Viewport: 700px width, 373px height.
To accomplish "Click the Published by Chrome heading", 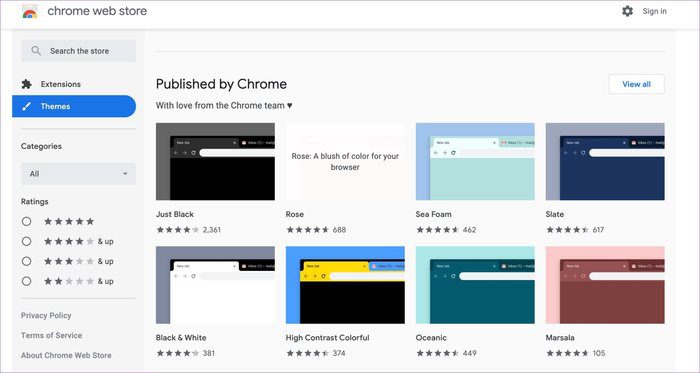I will coord(221,84).
